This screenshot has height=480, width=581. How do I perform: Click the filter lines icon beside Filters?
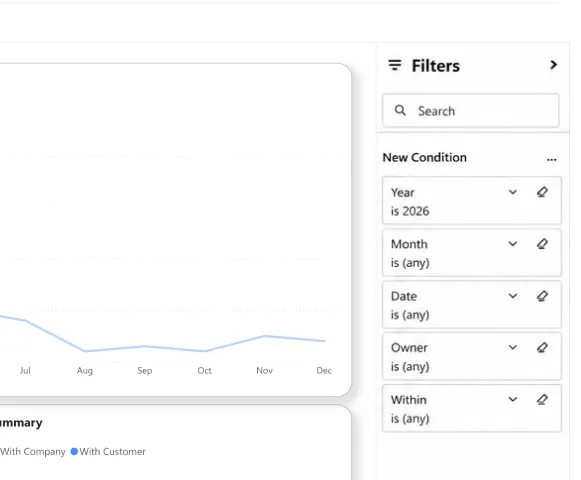pyautogui.click(x=395, y=65)
